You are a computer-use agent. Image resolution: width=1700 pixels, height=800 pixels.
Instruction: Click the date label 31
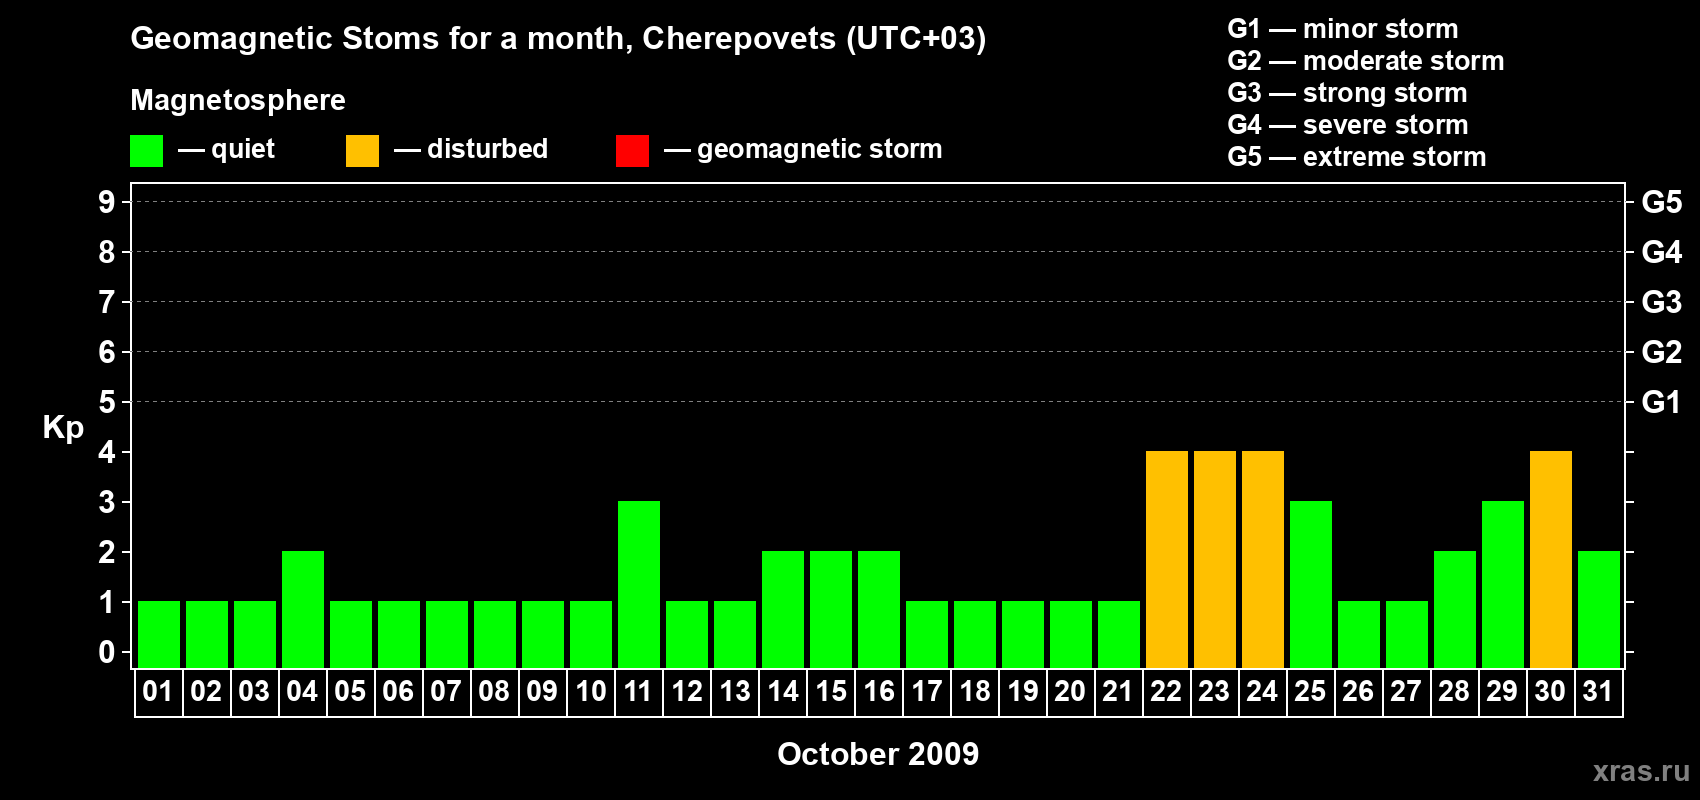click(1598, 691)
